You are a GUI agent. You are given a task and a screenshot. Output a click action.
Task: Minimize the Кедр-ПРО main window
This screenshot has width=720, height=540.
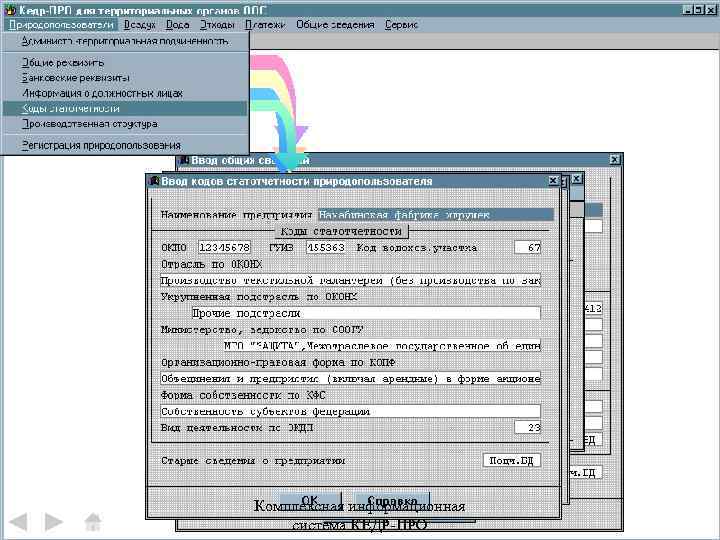tap(687, 9)
